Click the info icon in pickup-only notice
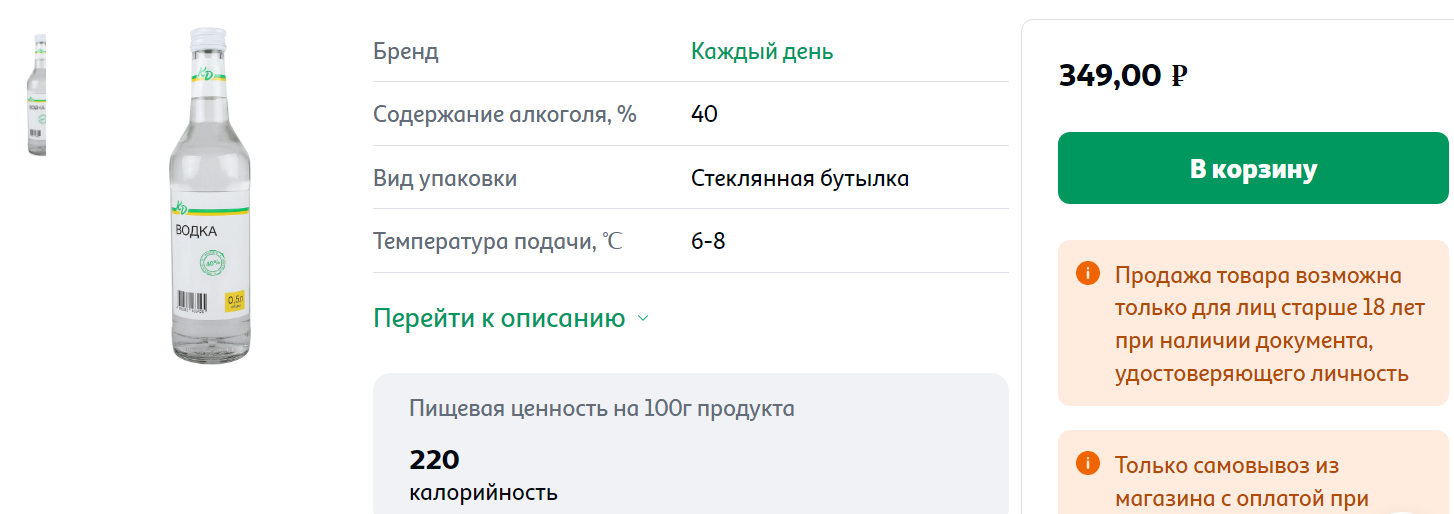Screen dimensions: 1454x514 (x=1087, y=464)
